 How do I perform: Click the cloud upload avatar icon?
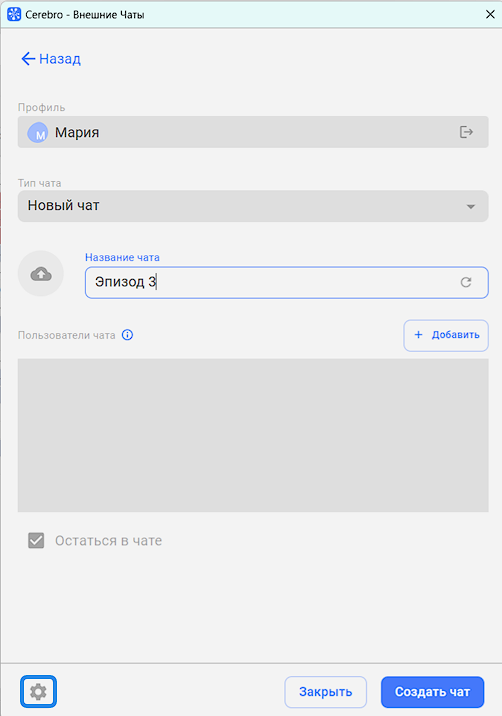[41, 274]
